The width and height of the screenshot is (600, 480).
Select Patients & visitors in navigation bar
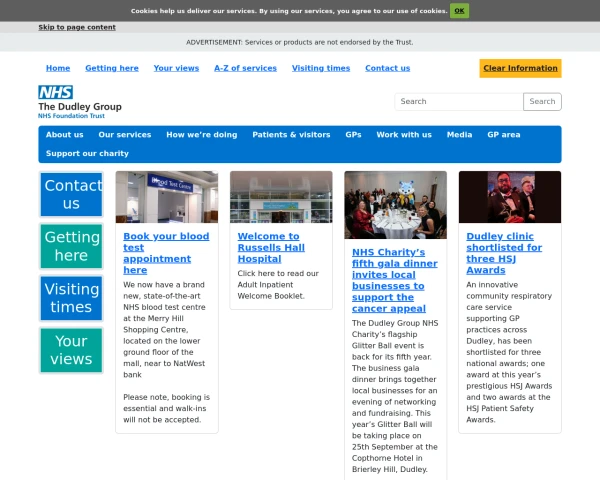tap(291, 135)
